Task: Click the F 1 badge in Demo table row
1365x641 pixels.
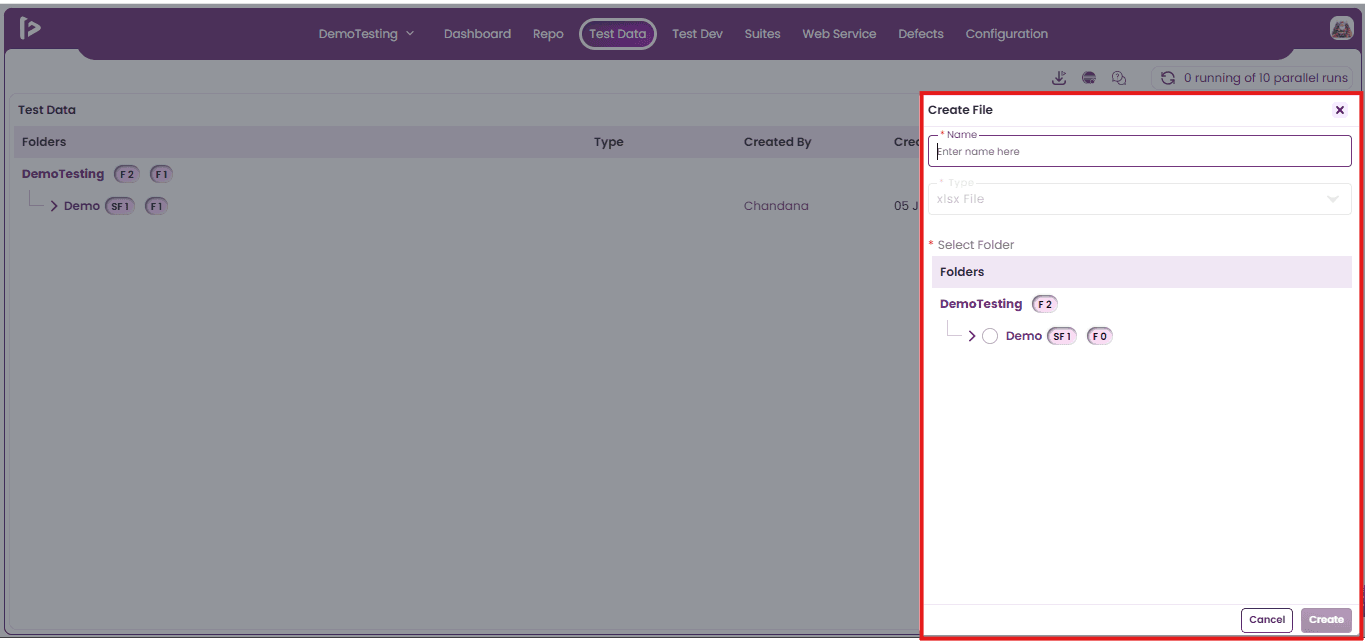Action: point(156,206)
